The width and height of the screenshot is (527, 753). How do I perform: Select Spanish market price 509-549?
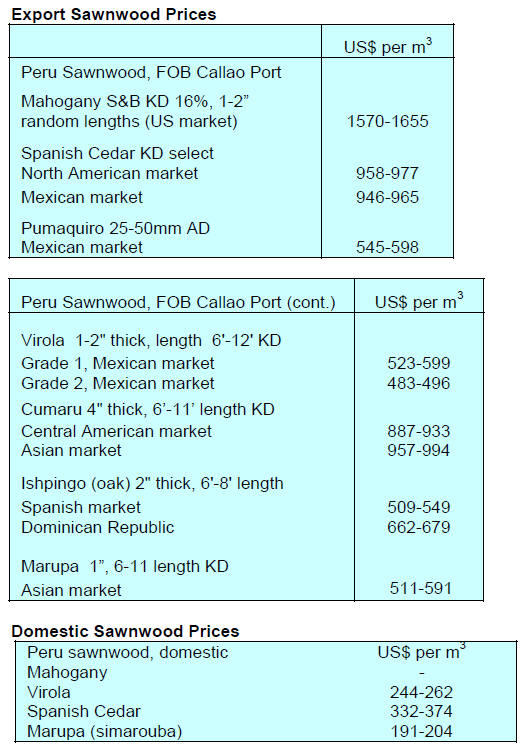click(418, 507)
